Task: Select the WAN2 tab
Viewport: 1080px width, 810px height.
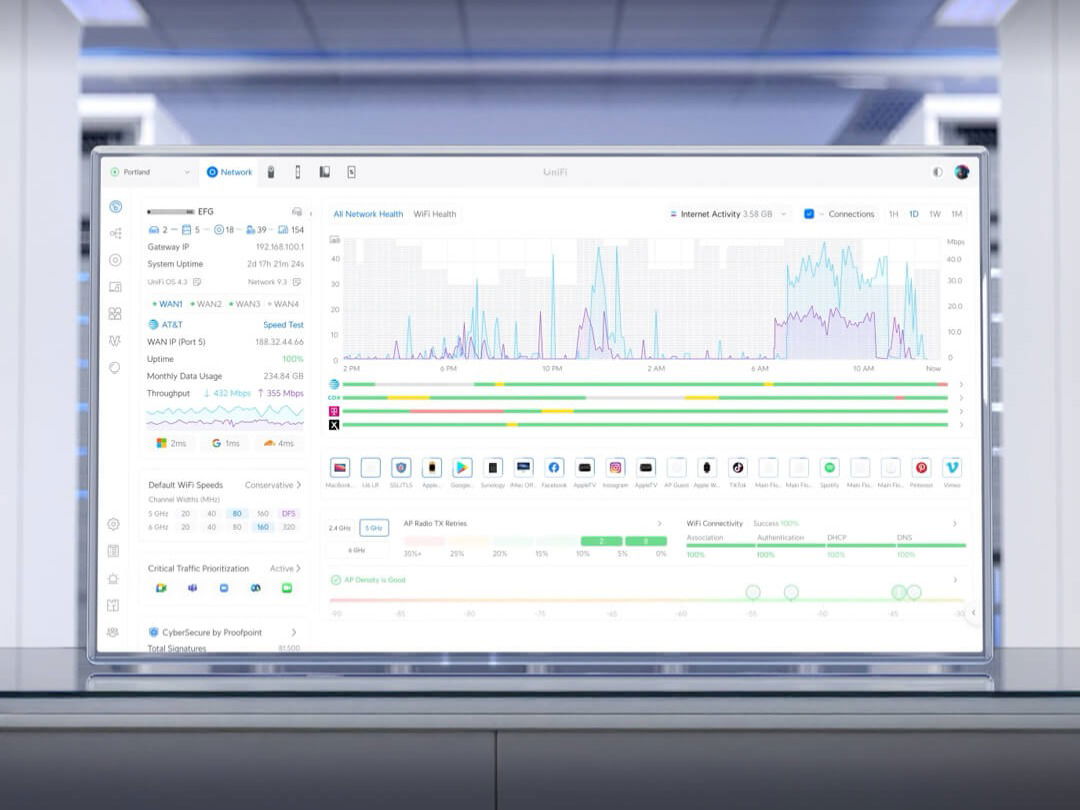Action: point(206,304)
